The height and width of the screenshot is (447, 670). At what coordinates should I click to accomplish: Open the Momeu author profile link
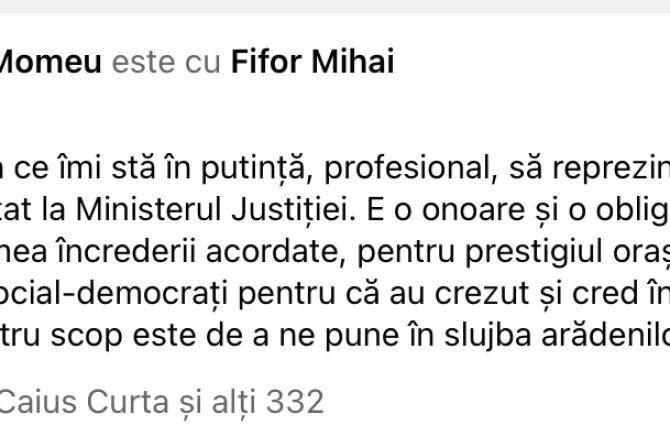48,63
